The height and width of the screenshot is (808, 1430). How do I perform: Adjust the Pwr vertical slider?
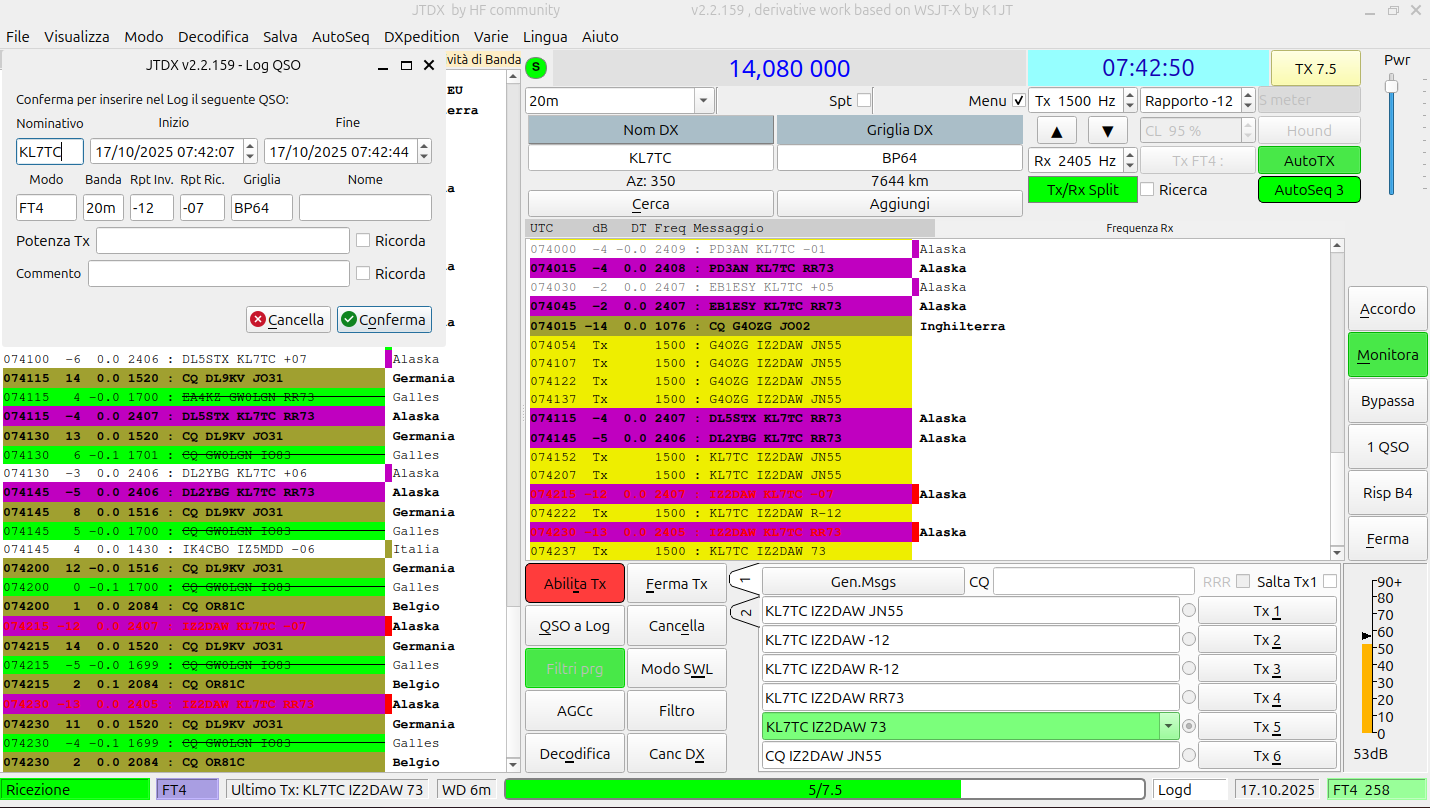click(x=1390, y=88)
